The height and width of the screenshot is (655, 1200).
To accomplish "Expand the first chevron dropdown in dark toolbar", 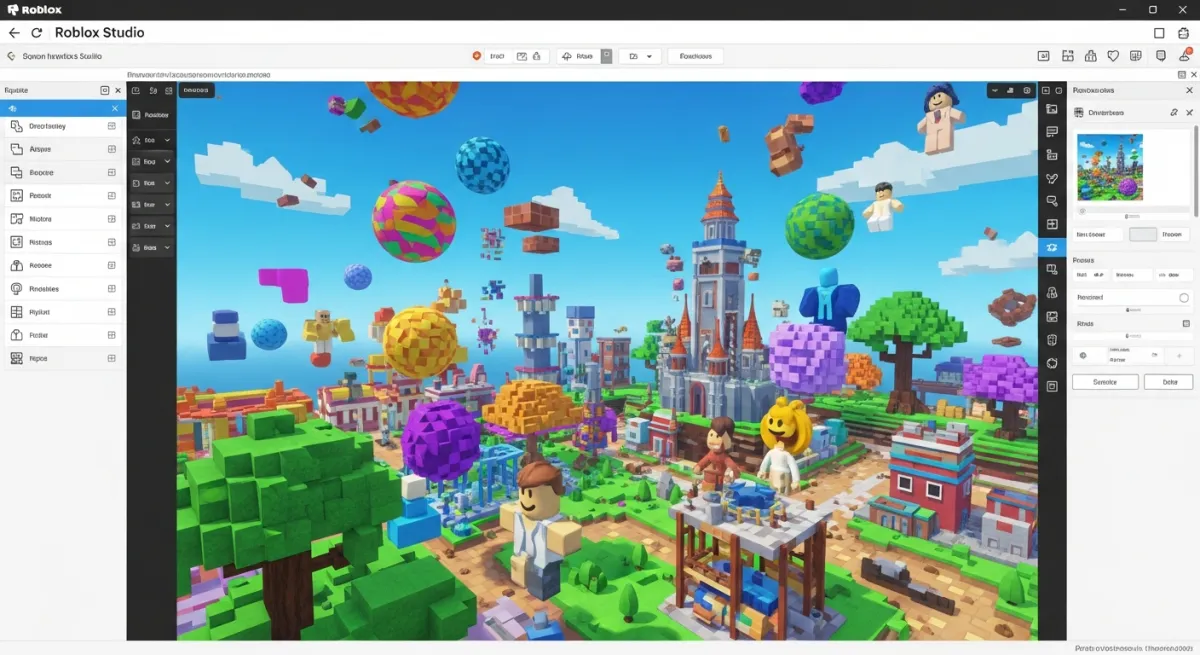I will [167, 141].
